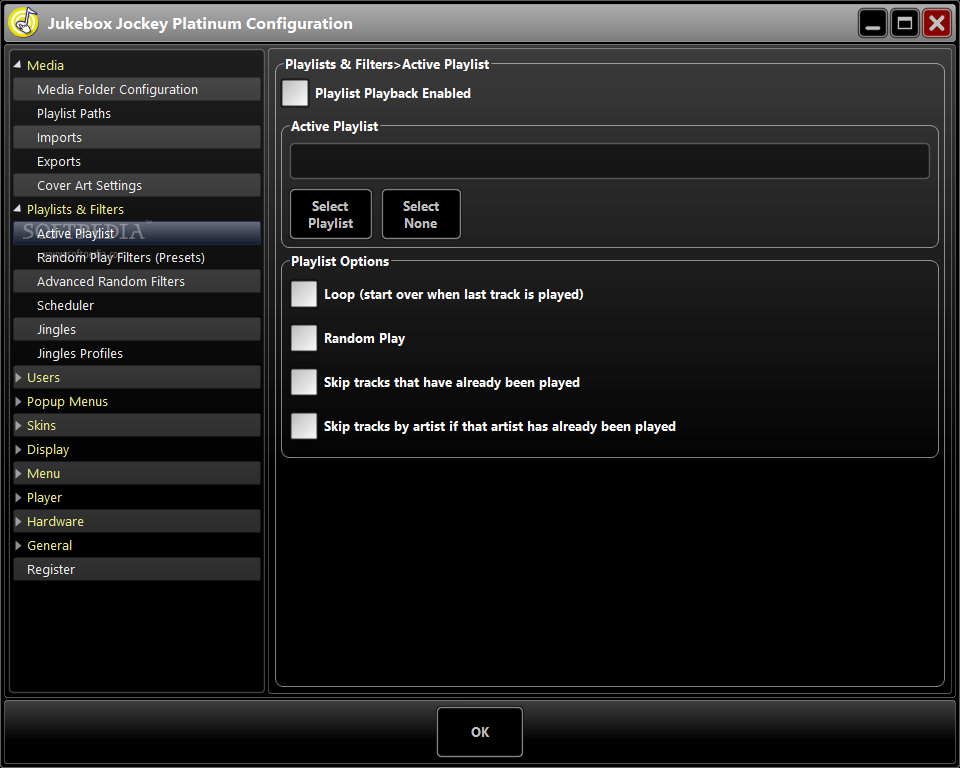Collapse the Playlists & Filters section arrow
This screenshot has width=960, height=768.
(17, 209)
